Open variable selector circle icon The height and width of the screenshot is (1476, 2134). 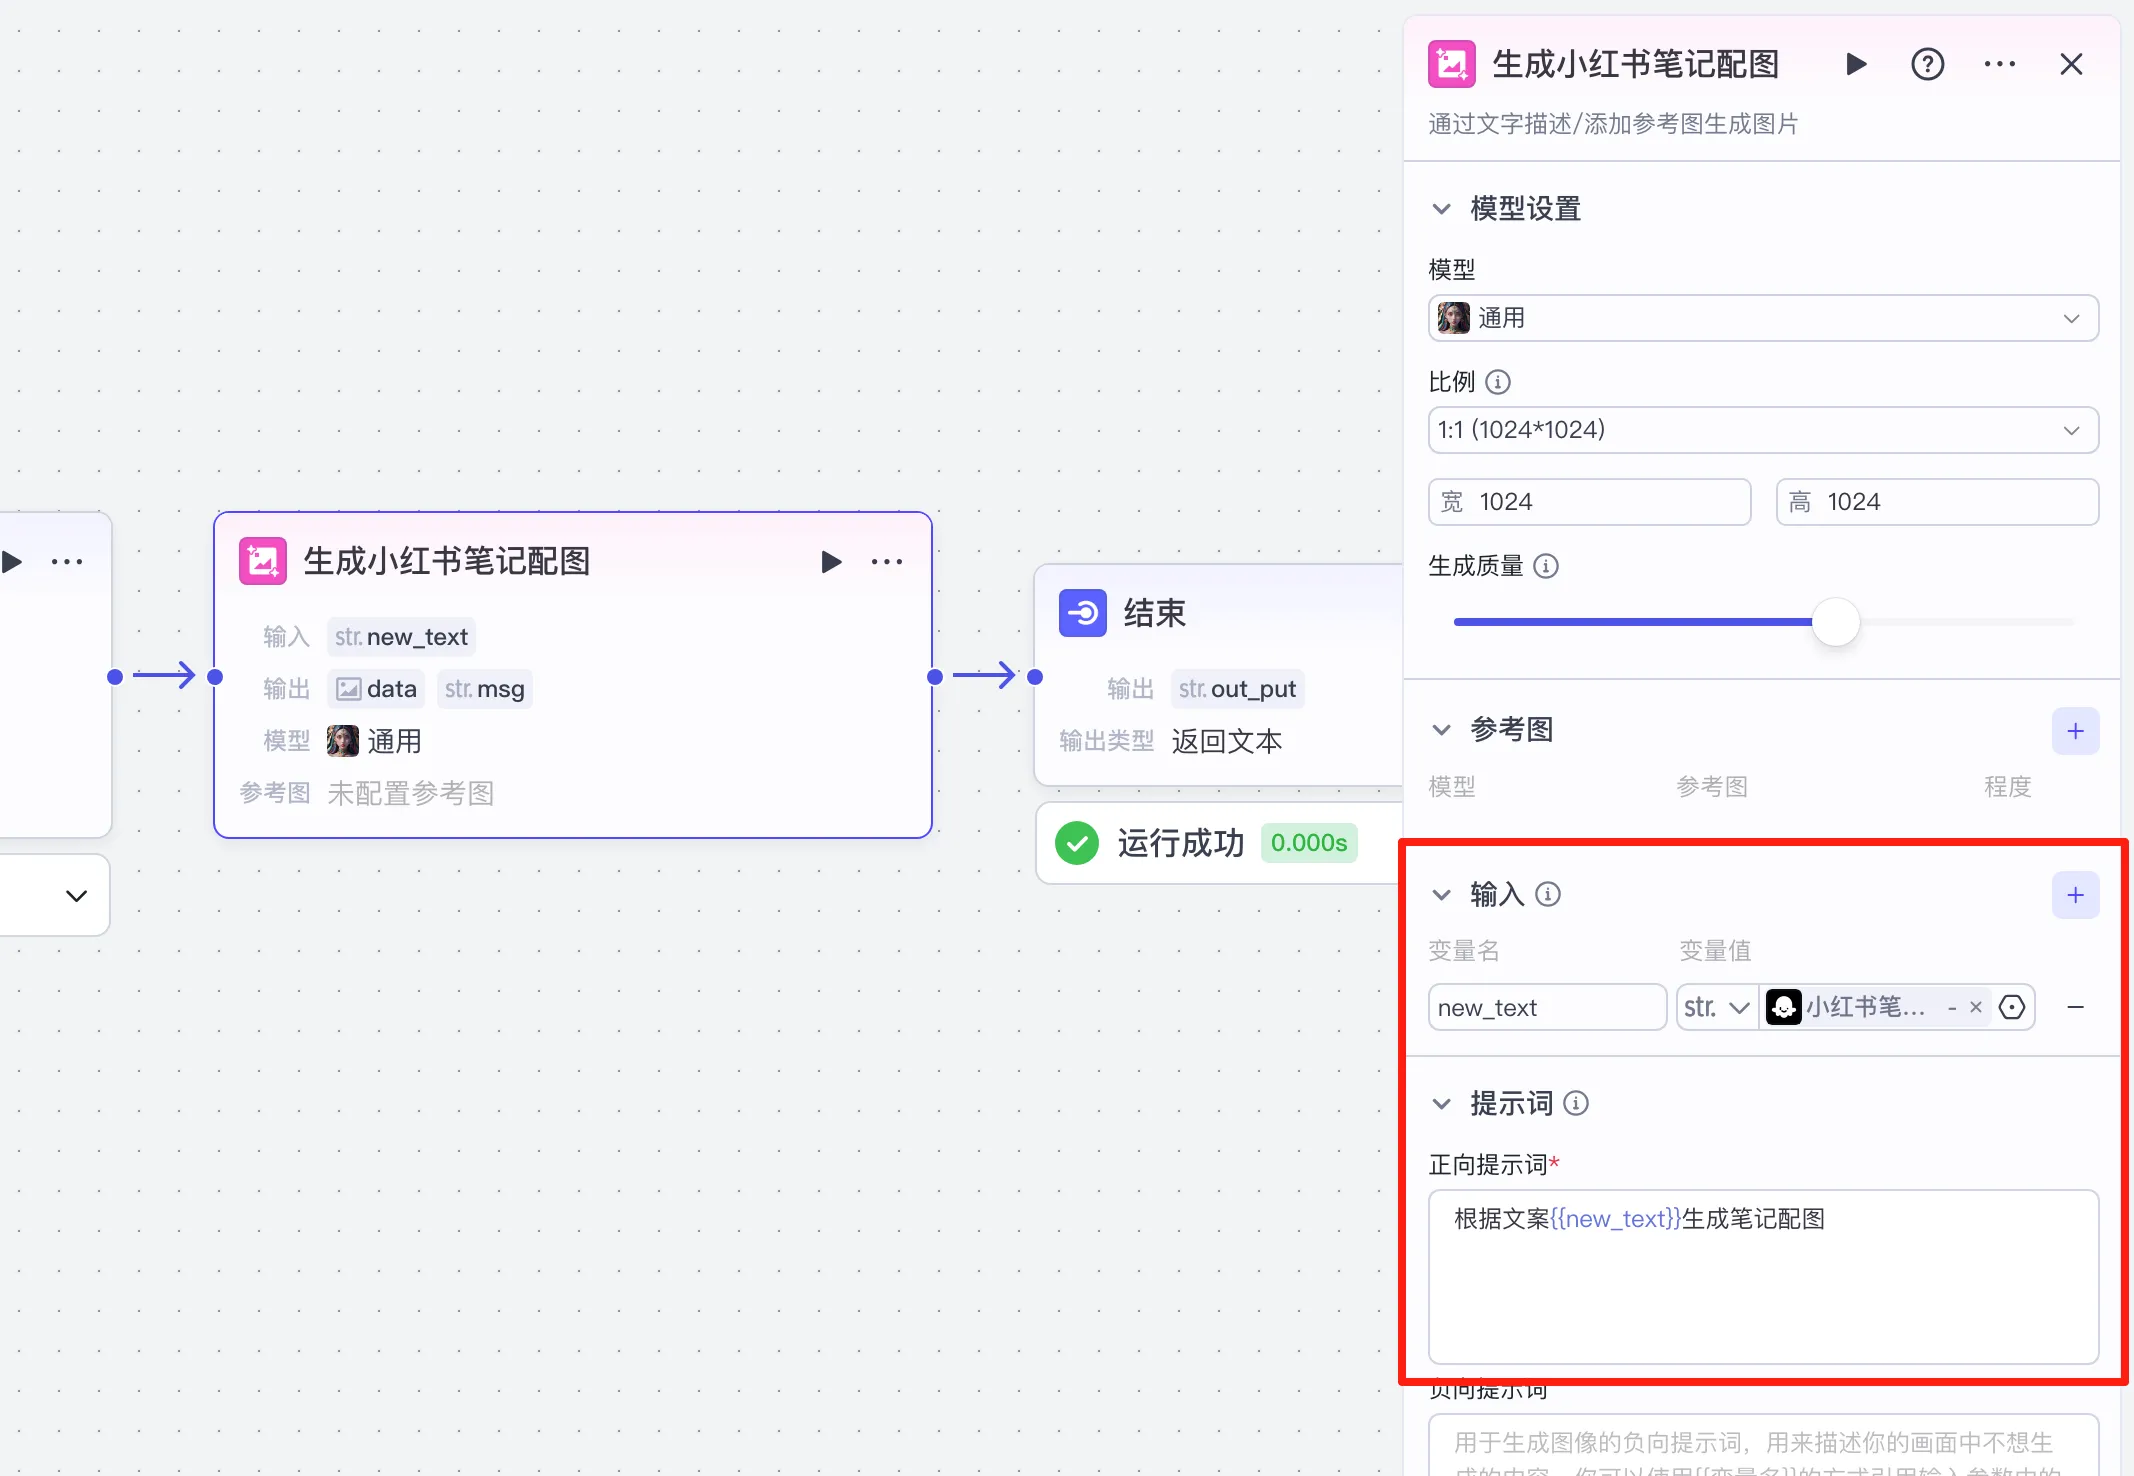(2012, 1007)
